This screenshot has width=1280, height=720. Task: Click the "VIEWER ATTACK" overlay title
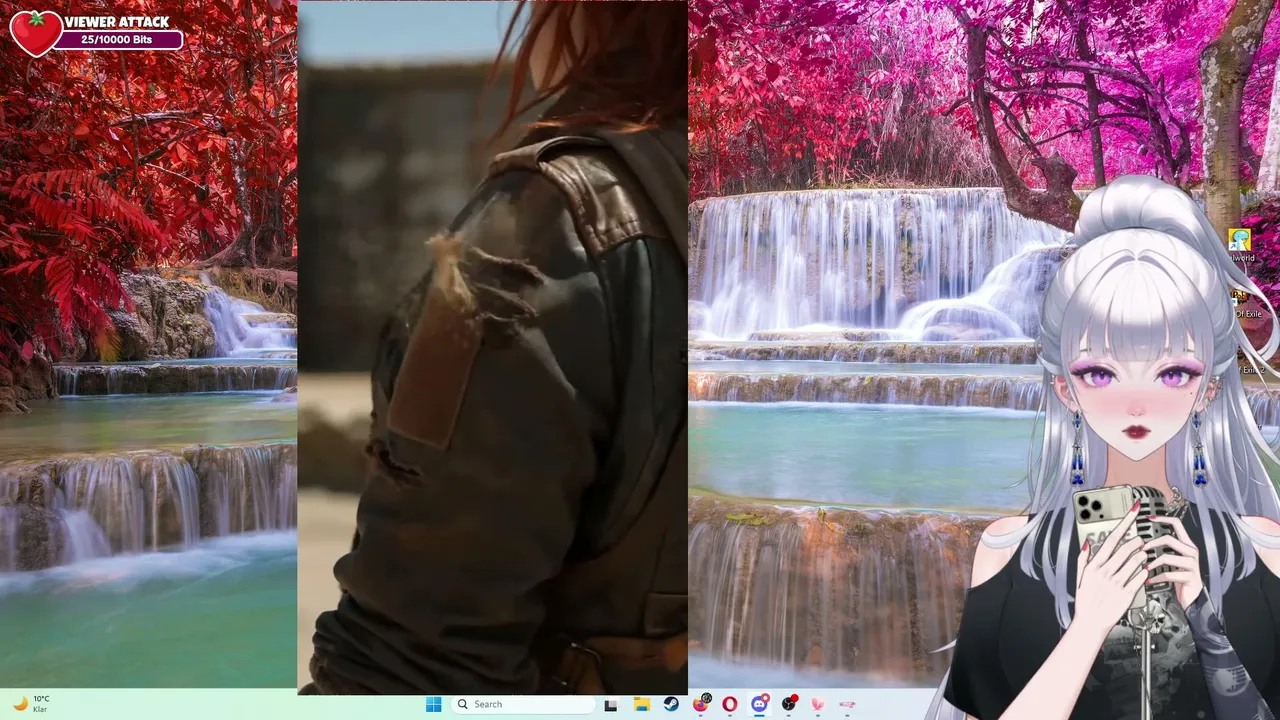[117, 21]
